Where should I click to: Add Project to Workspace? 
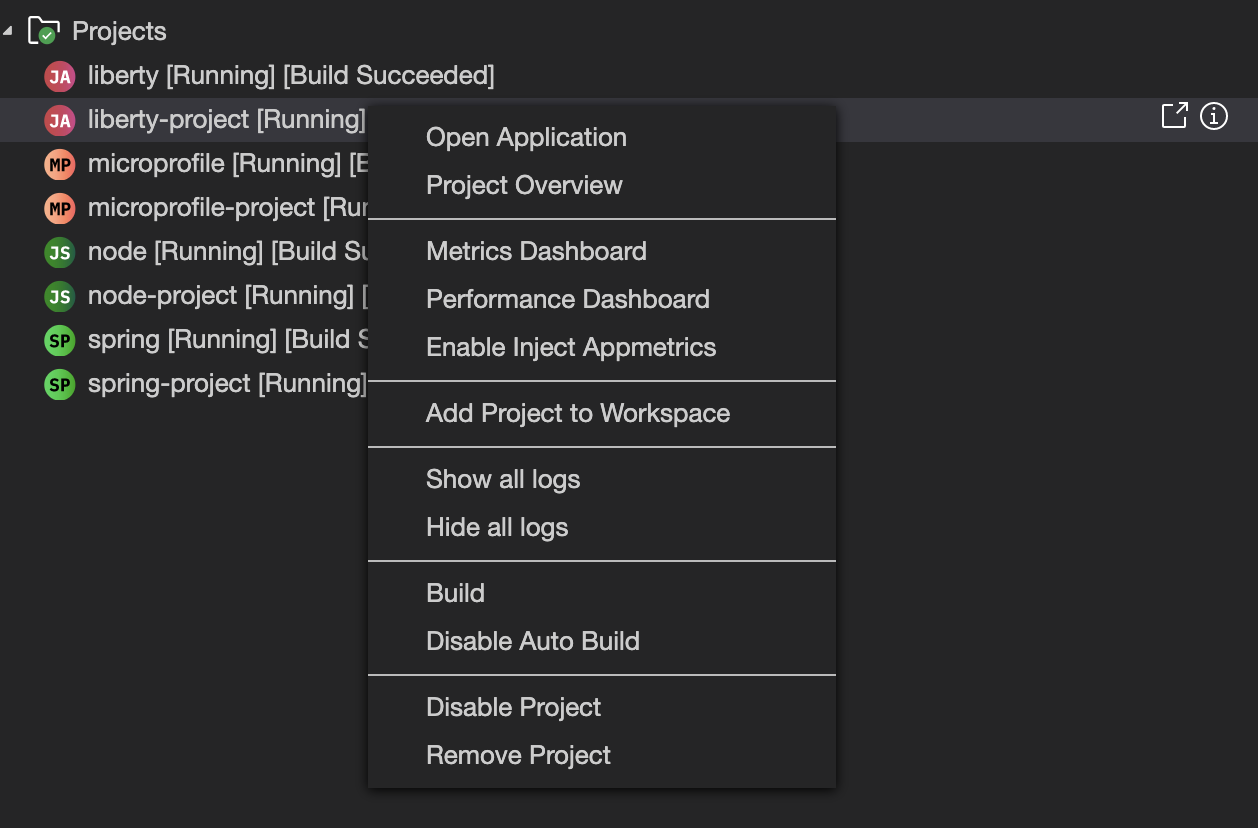click(x=577, y=413)
